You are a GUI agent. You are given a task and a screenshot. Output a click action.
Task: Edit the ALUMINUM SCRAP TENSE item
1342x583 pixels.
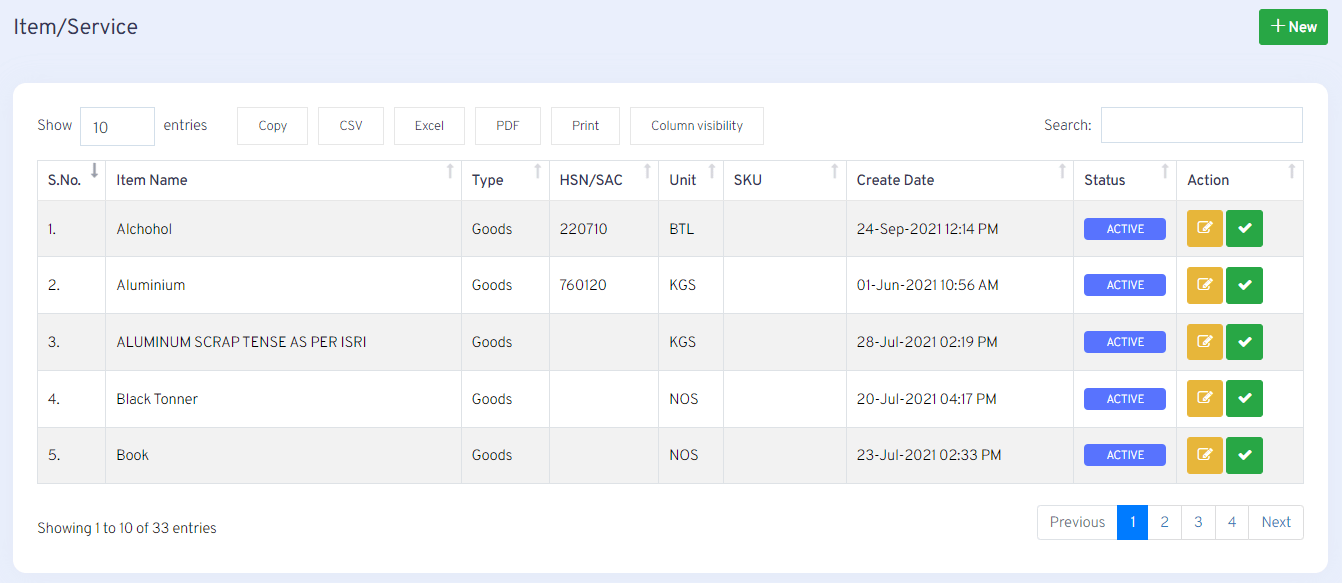coord(1204,342)
